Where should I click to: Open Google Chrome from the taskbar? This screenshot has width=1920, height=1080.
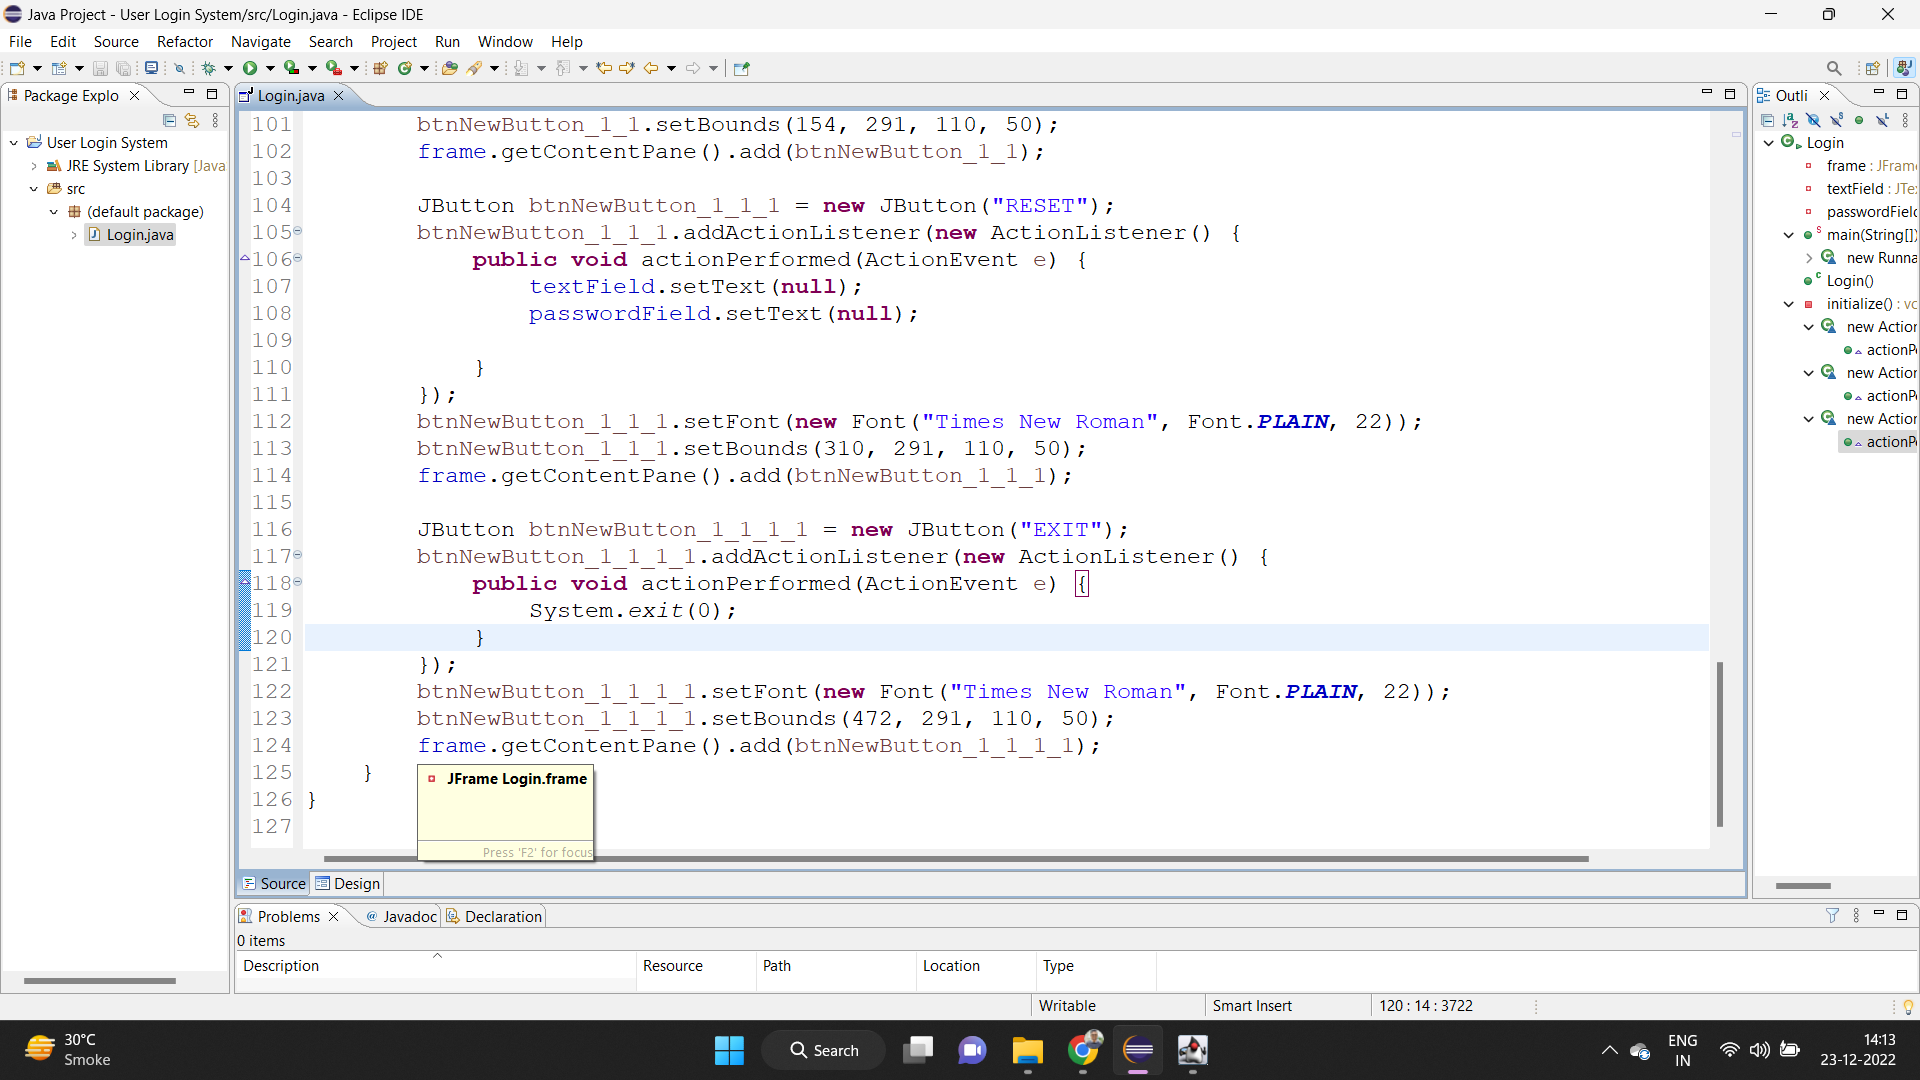(x=1082, y=1050)
